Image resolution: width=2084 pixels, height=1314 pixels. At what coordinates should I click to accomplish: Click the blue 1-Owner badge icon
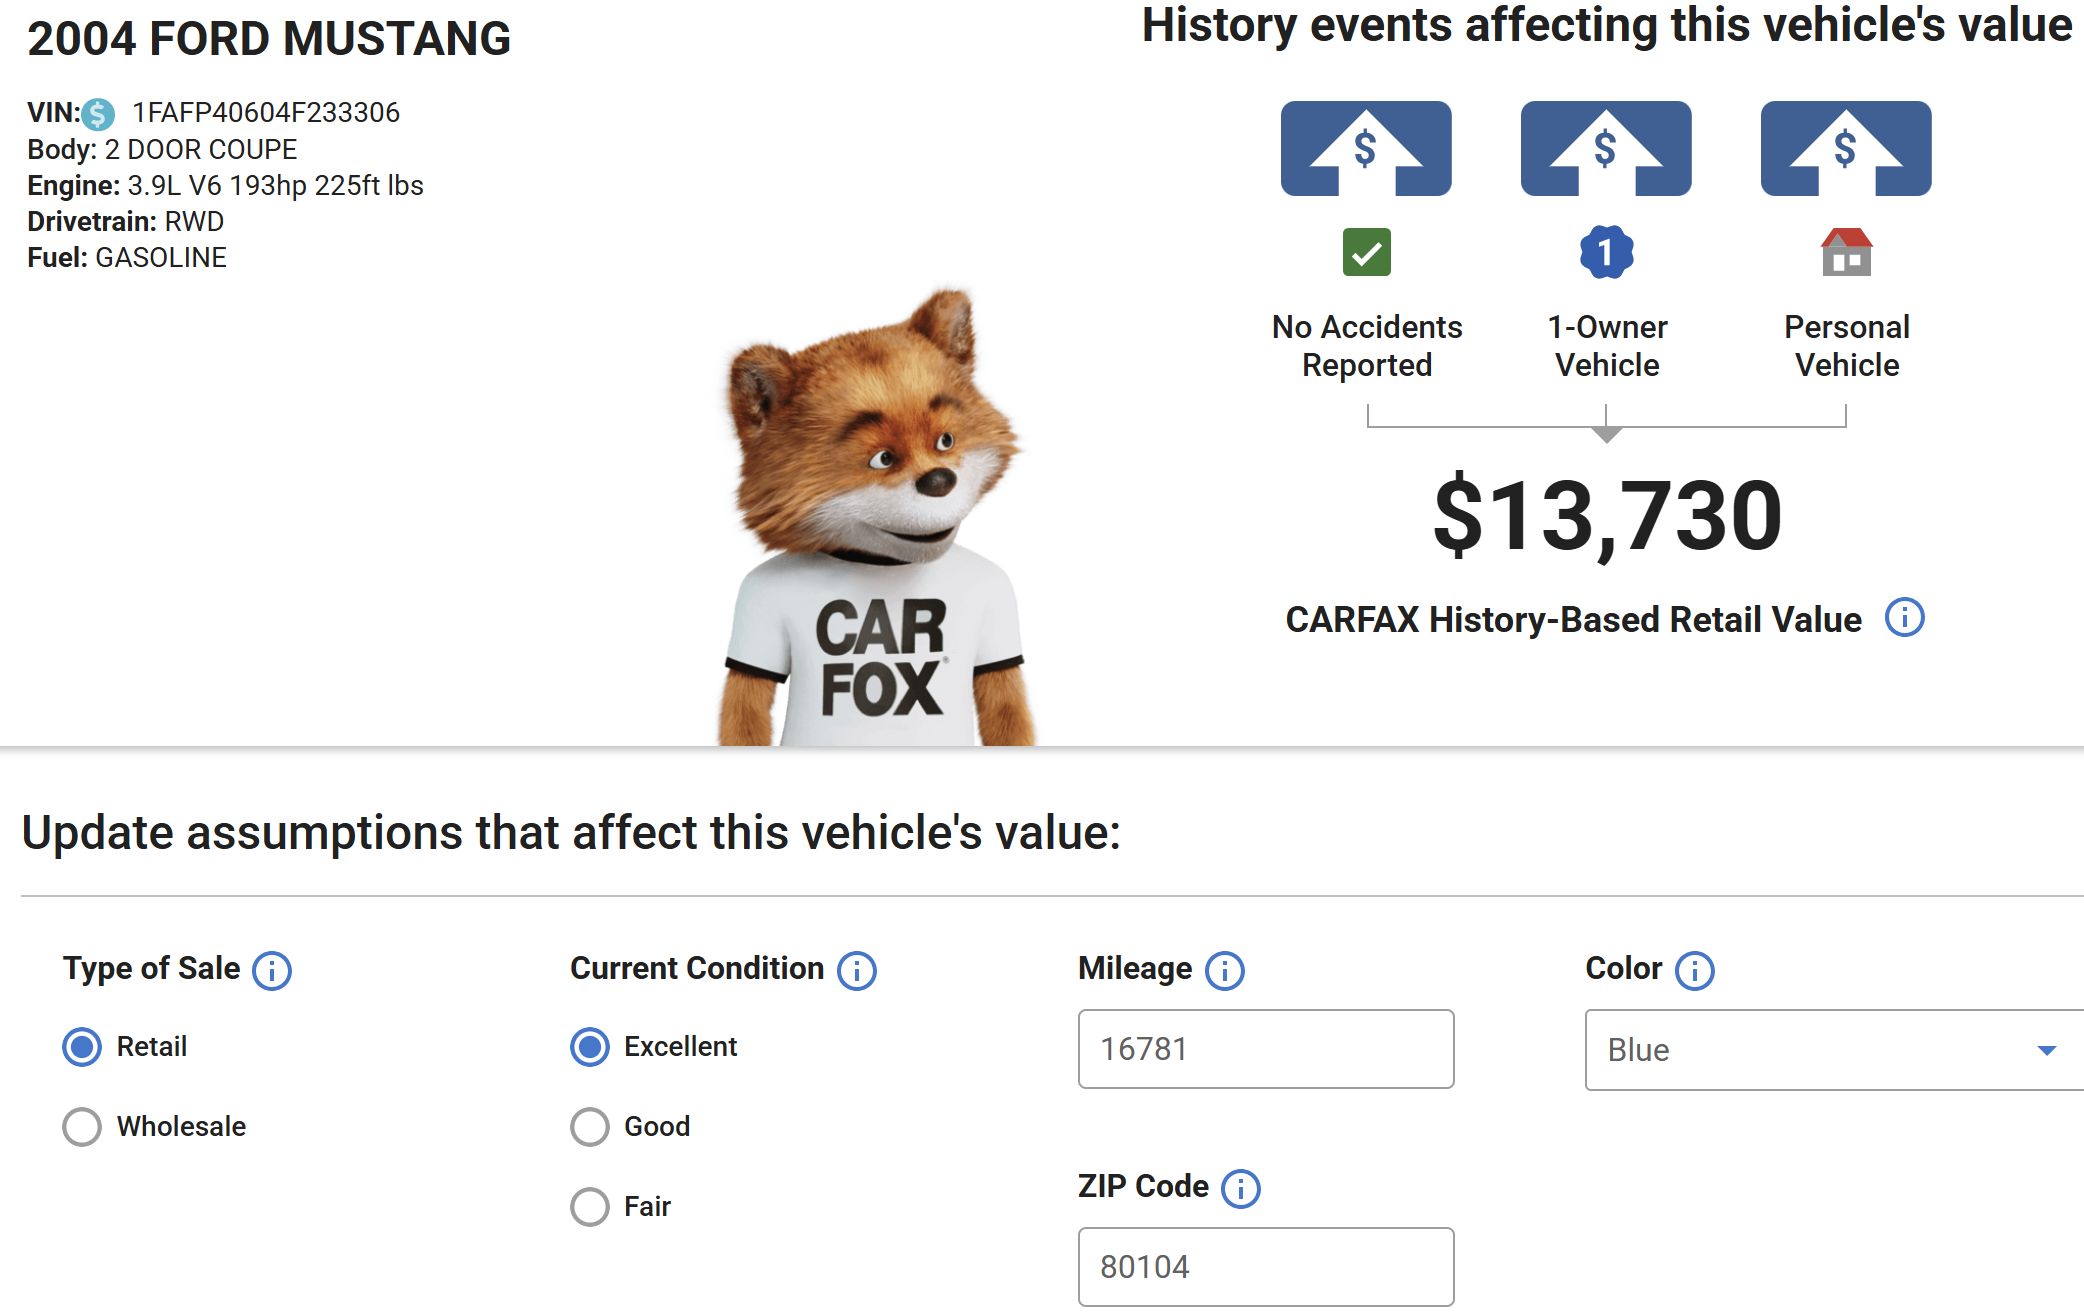click(1606, 252)
